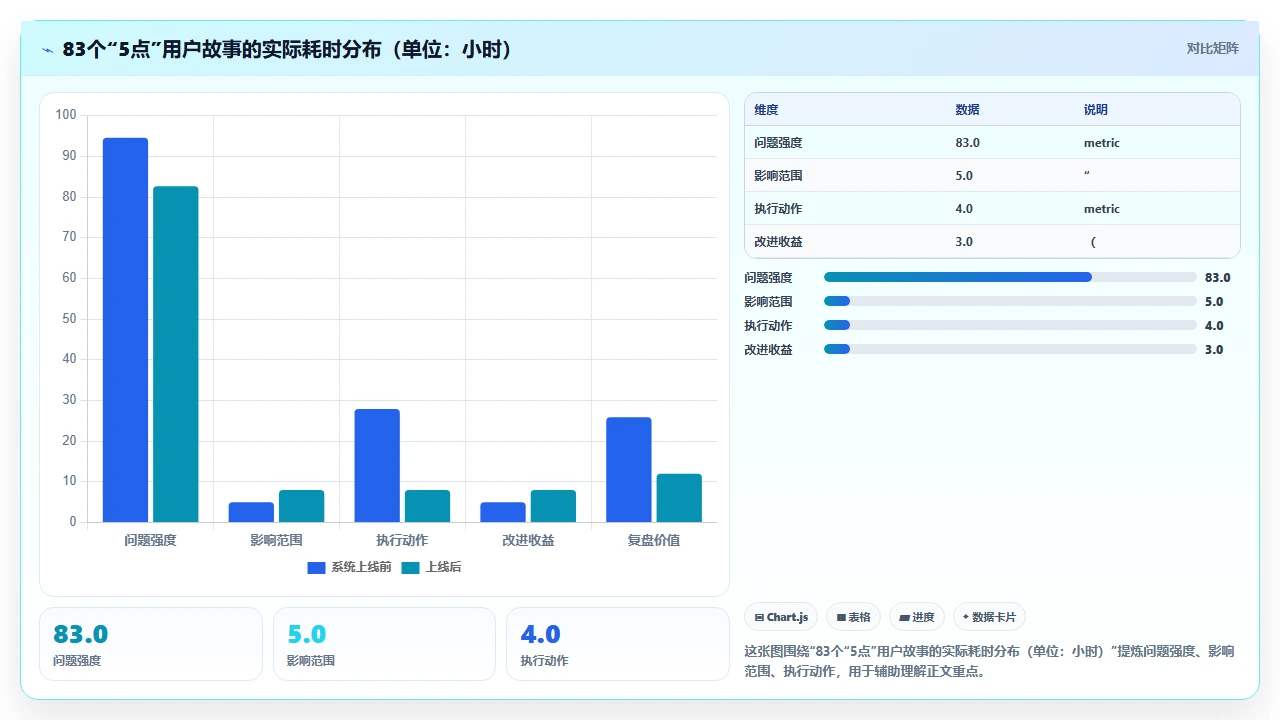The height and width of the screenshot is (720, 1280).
Task: Toggle the 系统上线前 legend swatch
Action: click(316, 567)
